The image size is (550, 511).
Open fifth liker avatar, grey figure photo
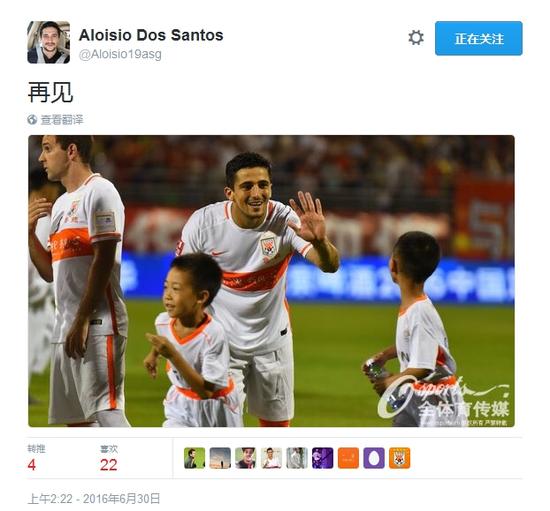(297, 458)
